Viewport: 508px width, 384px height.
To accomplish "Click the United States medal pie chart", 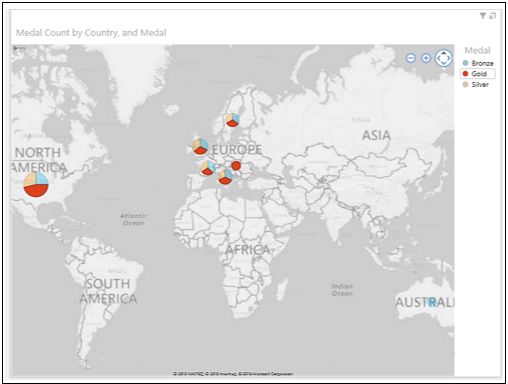I will [x=36, y=185].
